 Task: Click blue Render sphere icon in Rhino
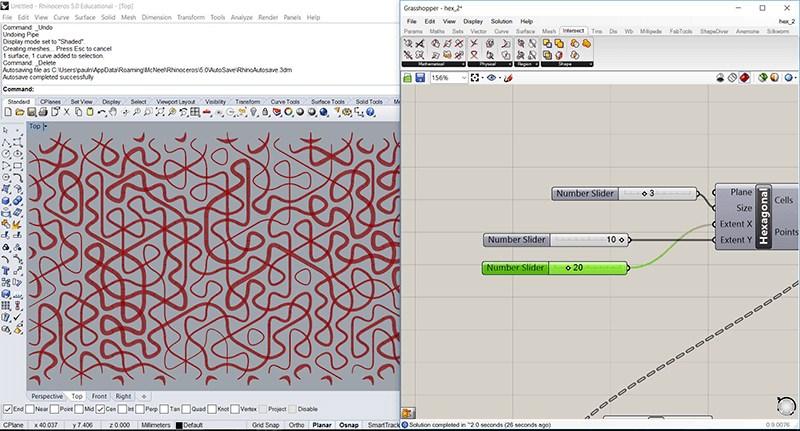point(323,112)
